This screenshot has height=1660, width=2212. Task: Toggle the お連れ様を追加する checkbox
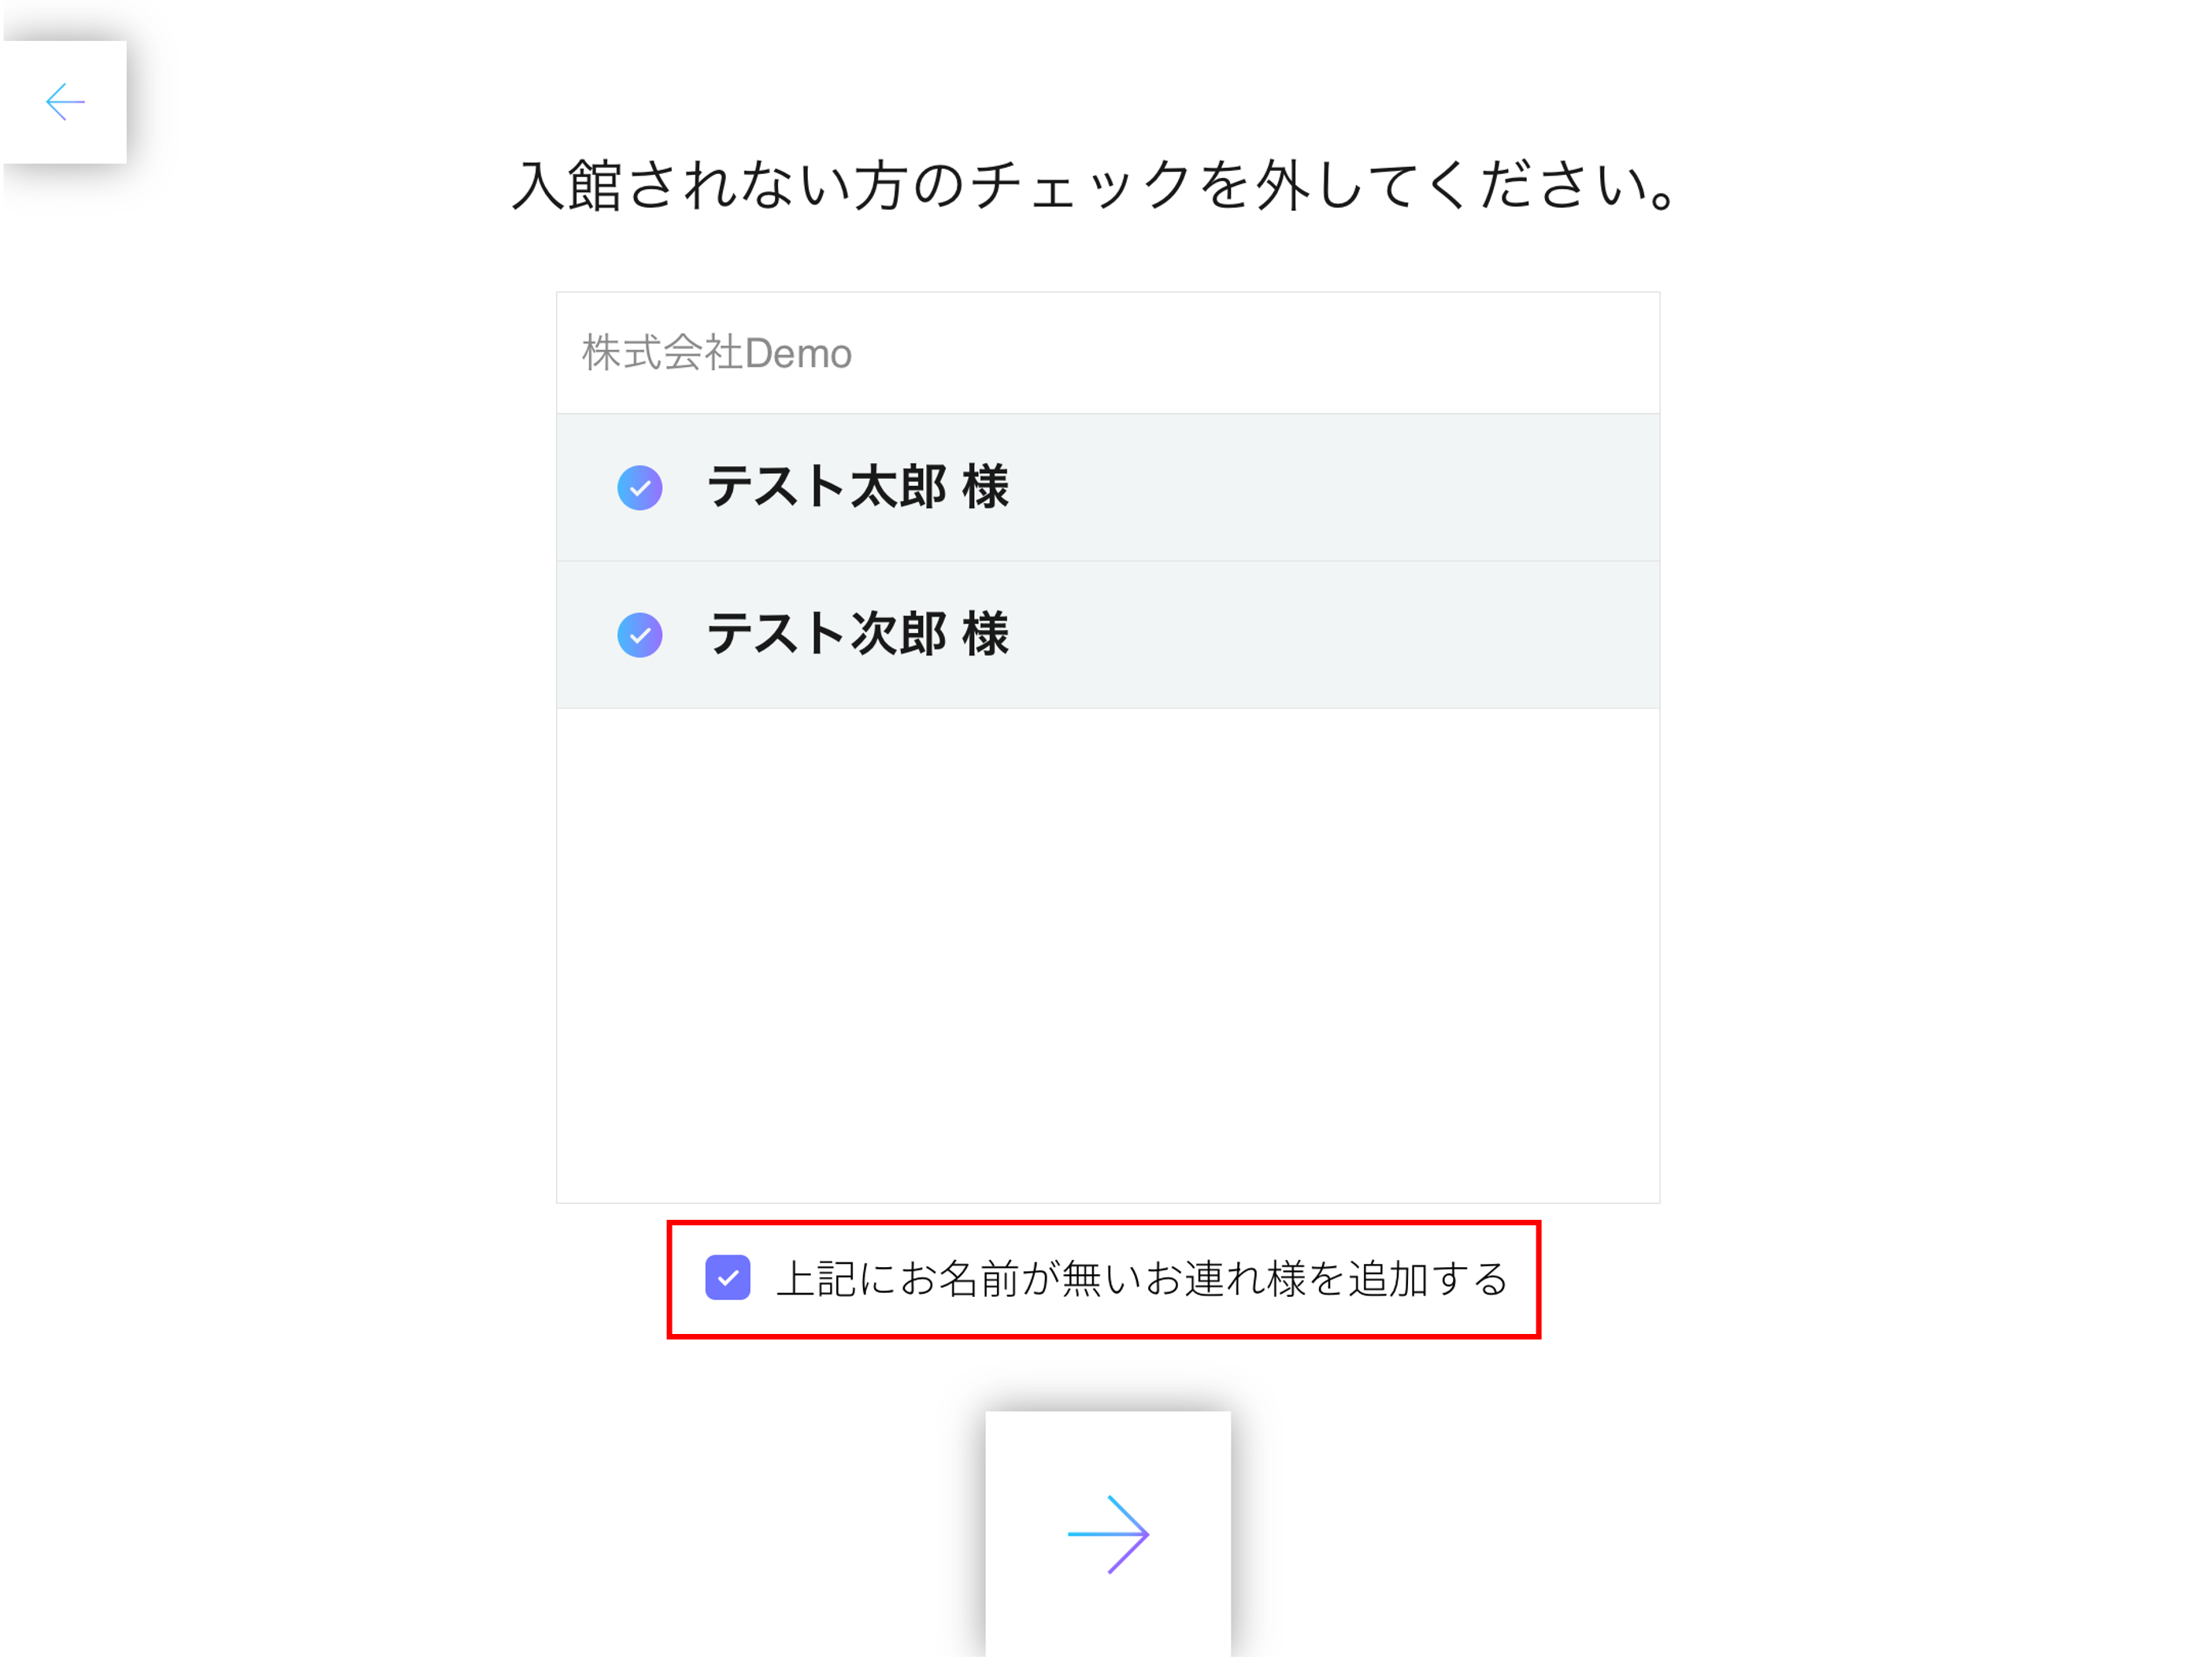click(x=728, y=1278)
